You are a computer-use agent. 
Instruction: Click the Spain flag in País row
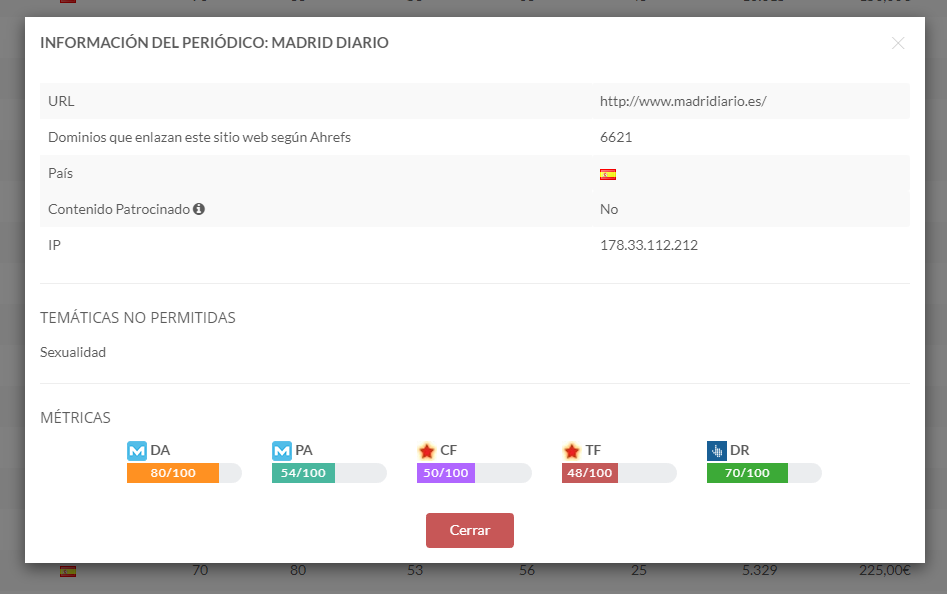(x=608, y=174)
